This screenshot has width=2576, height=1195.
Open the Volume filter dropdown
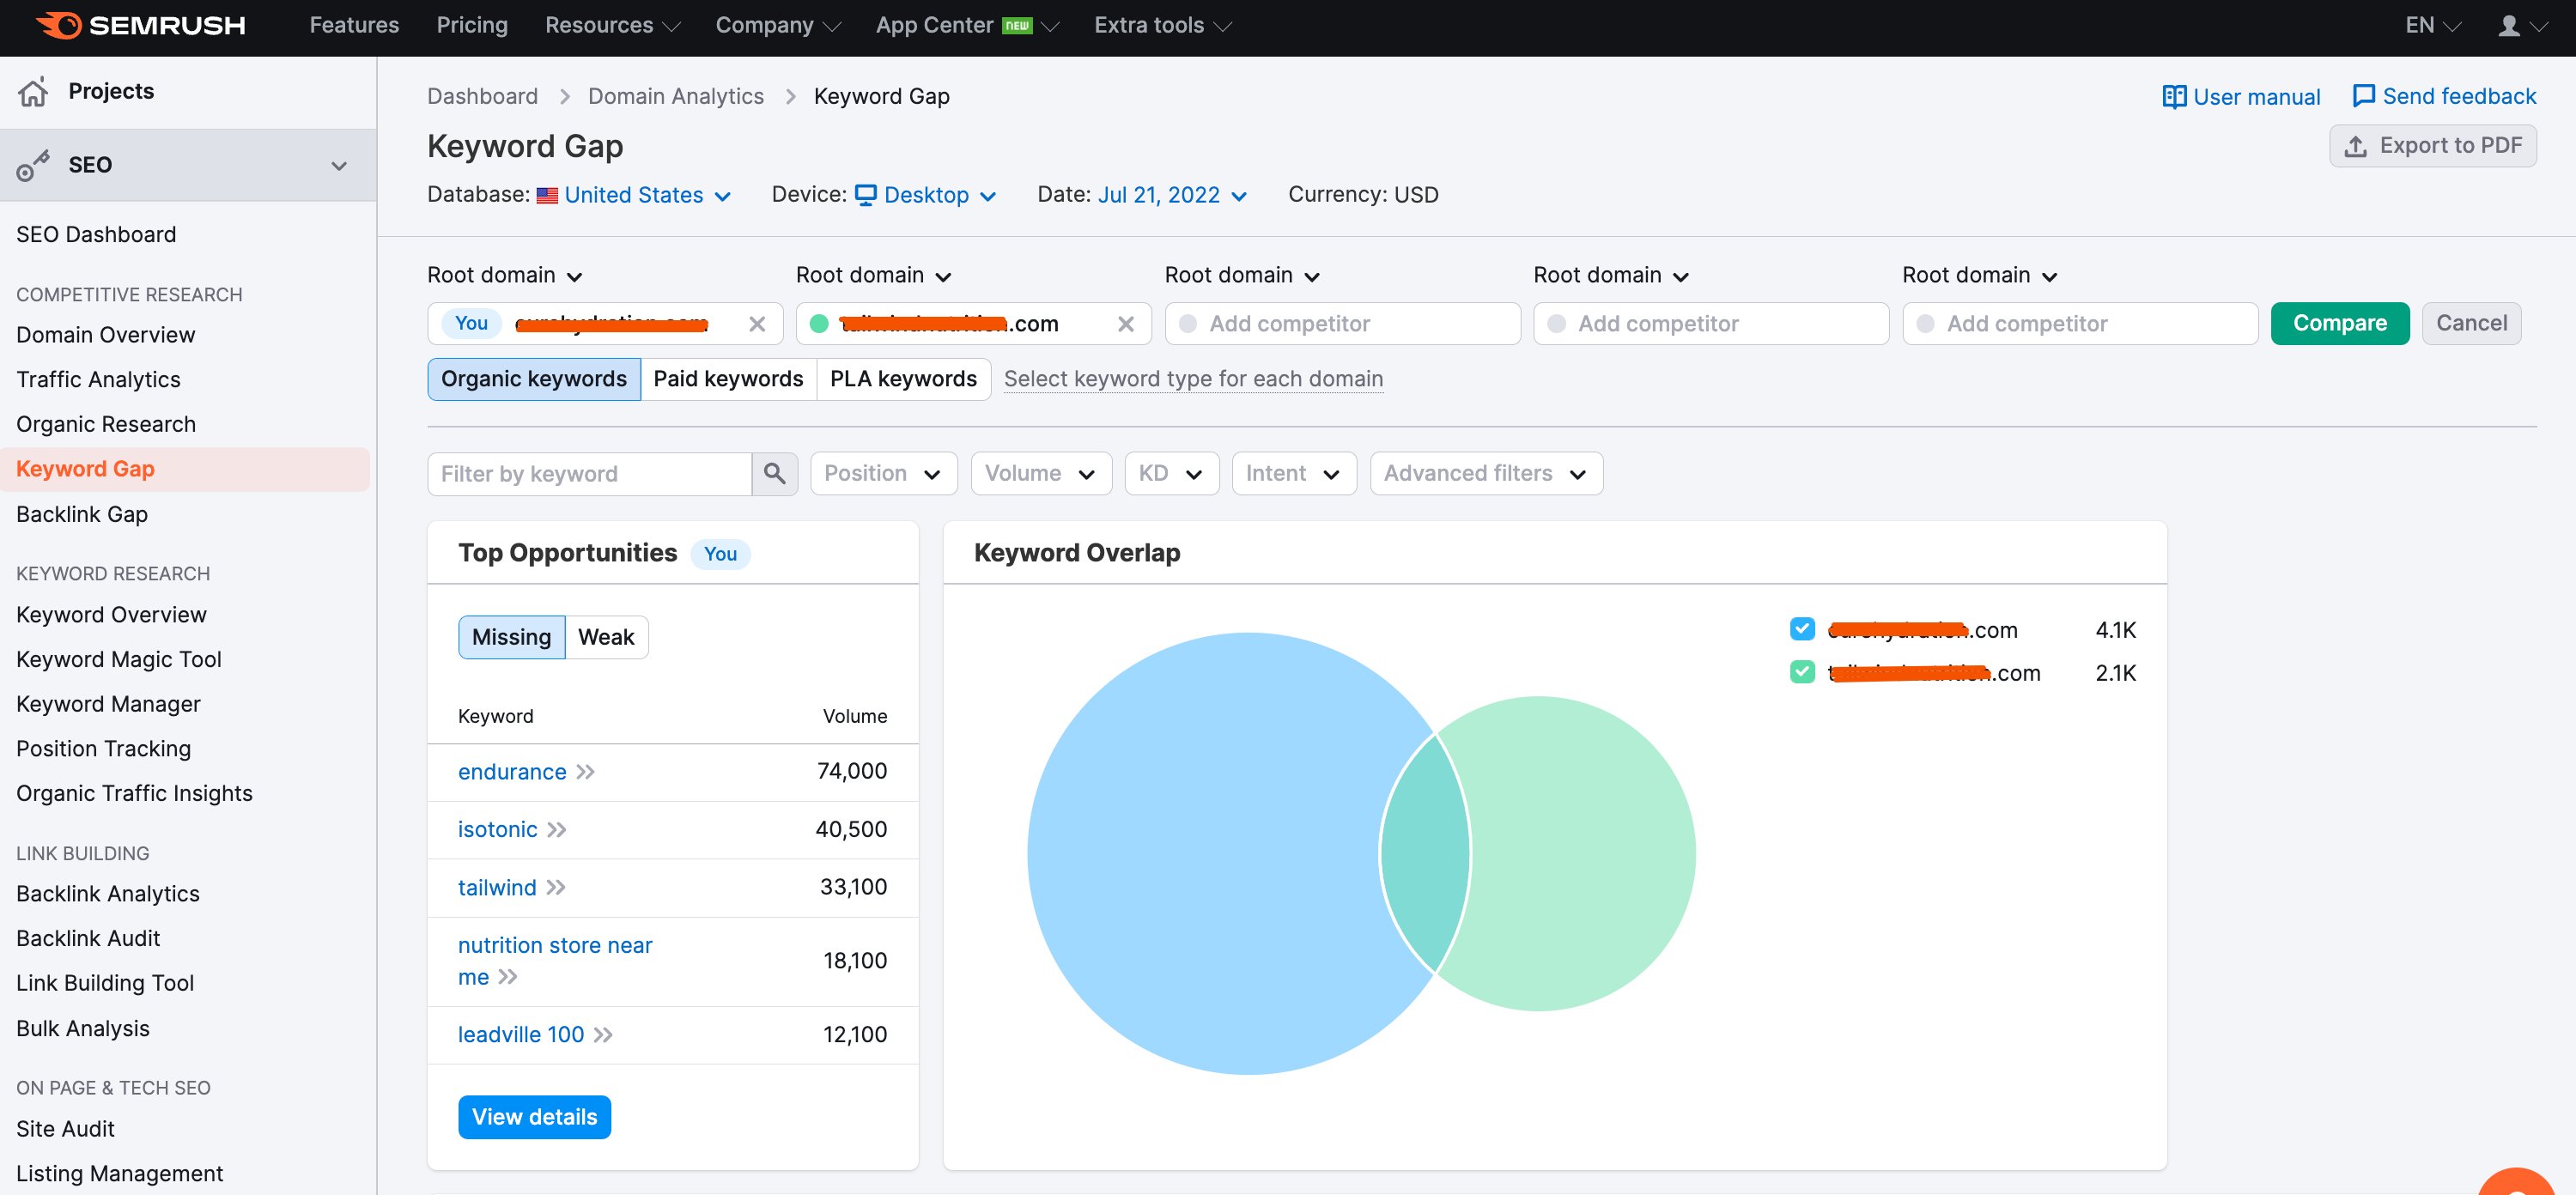coord(1041,473)
